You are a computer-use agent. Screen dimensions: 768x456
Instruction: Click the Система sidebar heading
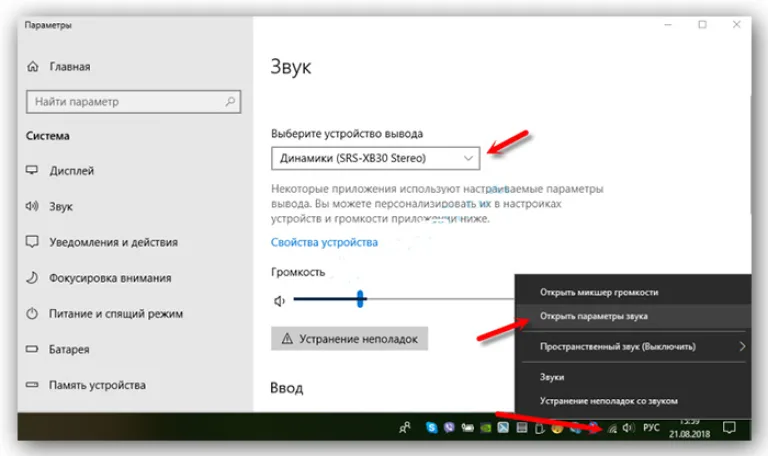[x=48, y=136]
